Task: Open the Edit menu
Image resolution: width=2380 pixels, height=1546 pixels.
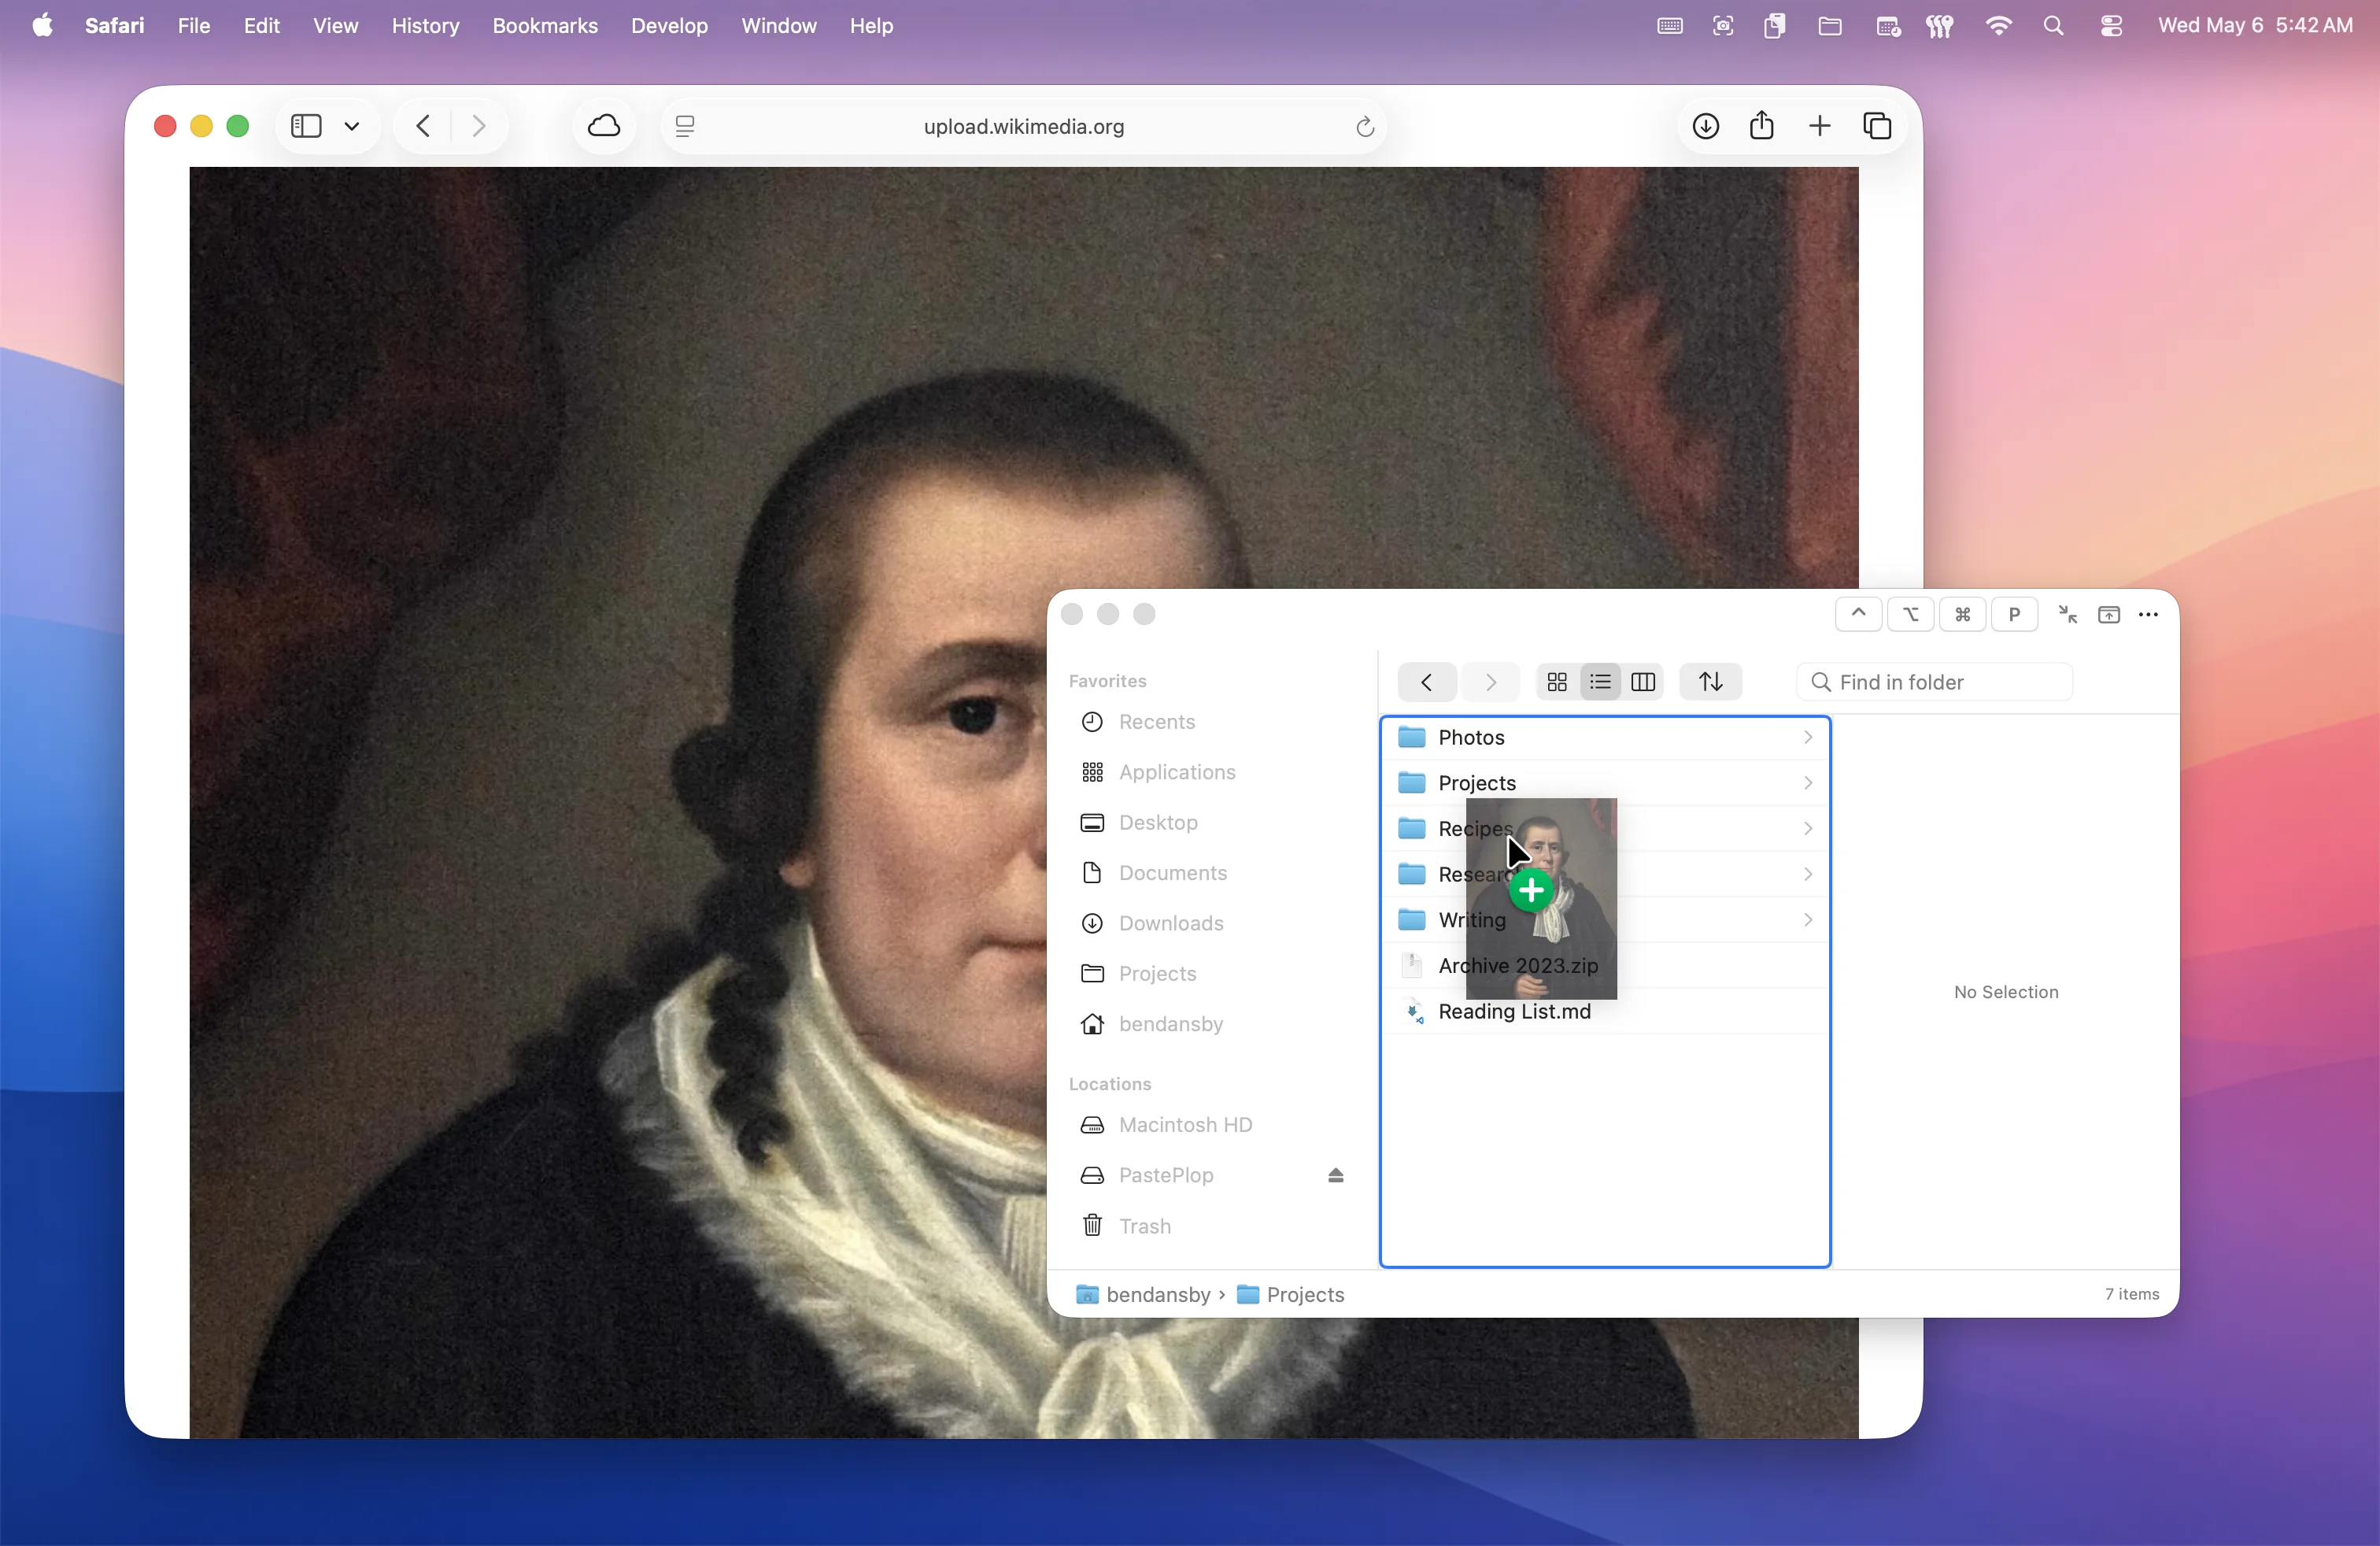Action: point(261,26)
